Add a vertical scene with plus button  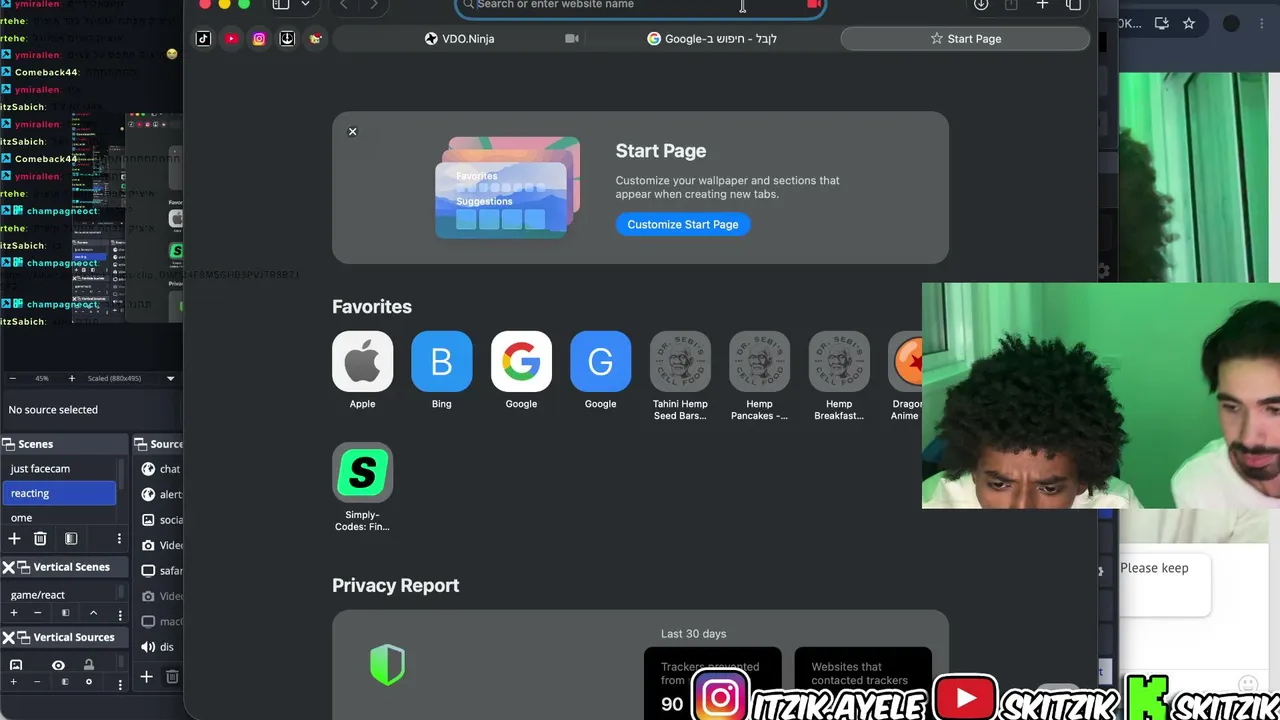14,613
